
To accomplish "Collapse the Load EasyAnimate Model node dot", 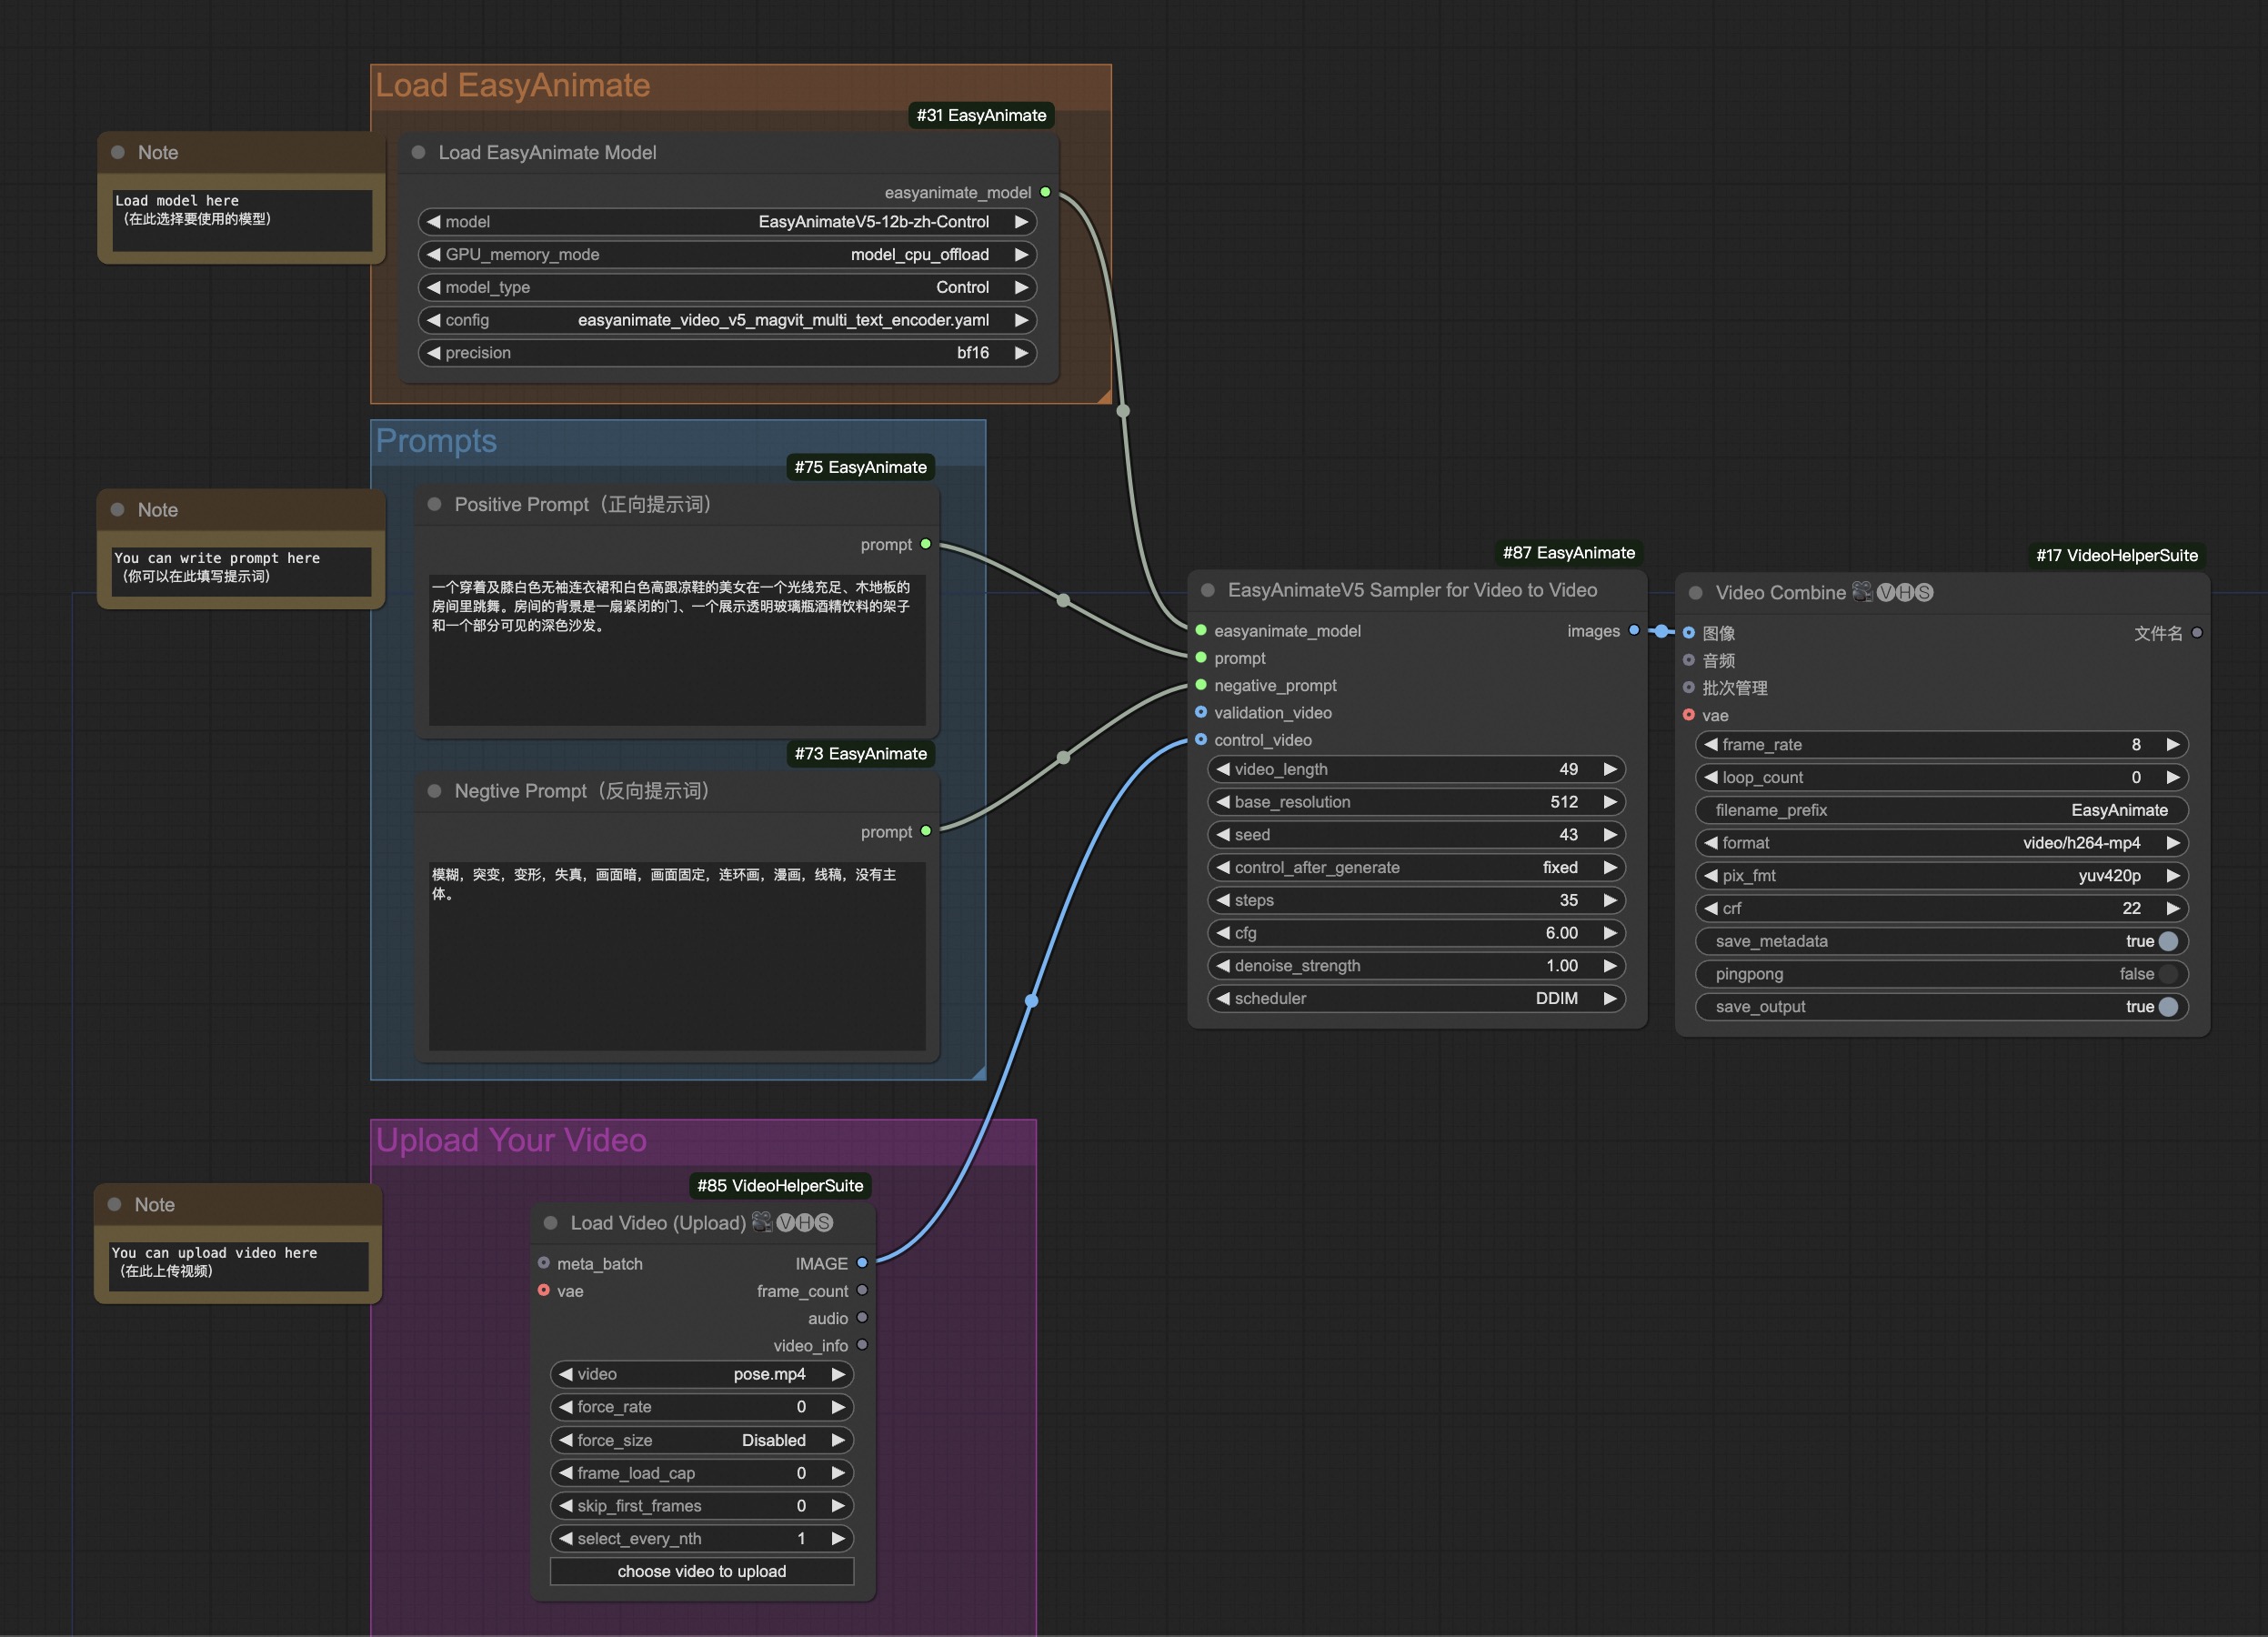I will coord(418,152).
